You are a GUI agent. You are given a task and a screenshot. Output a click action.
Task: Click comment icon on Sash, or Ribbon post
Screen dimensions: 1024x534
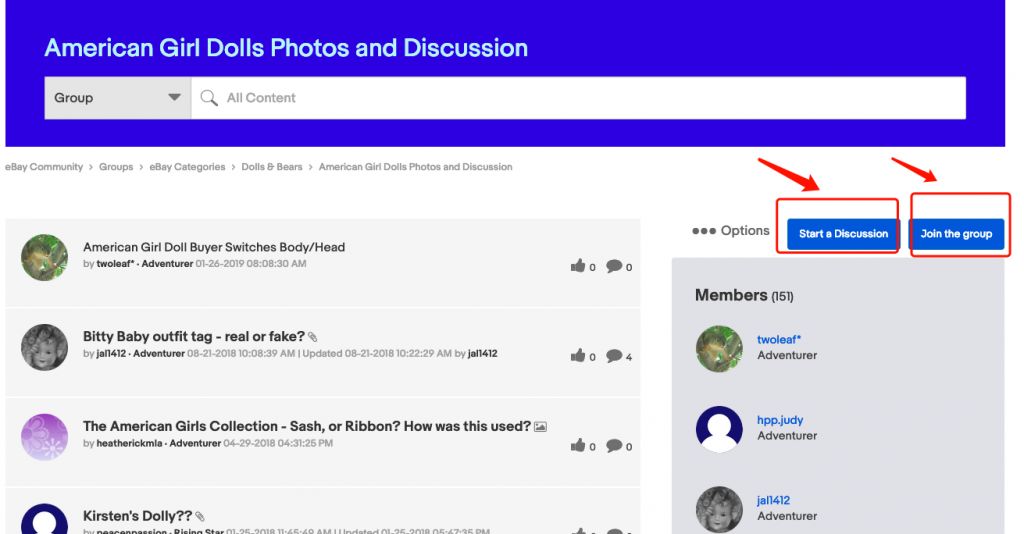pos(614,446)
